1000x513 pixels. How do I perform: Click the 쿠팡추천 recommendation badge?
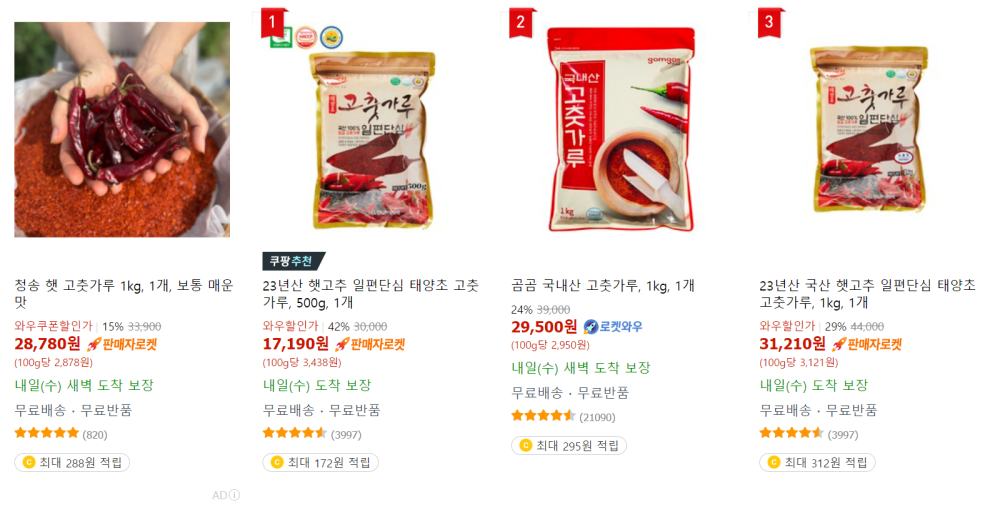293,261
